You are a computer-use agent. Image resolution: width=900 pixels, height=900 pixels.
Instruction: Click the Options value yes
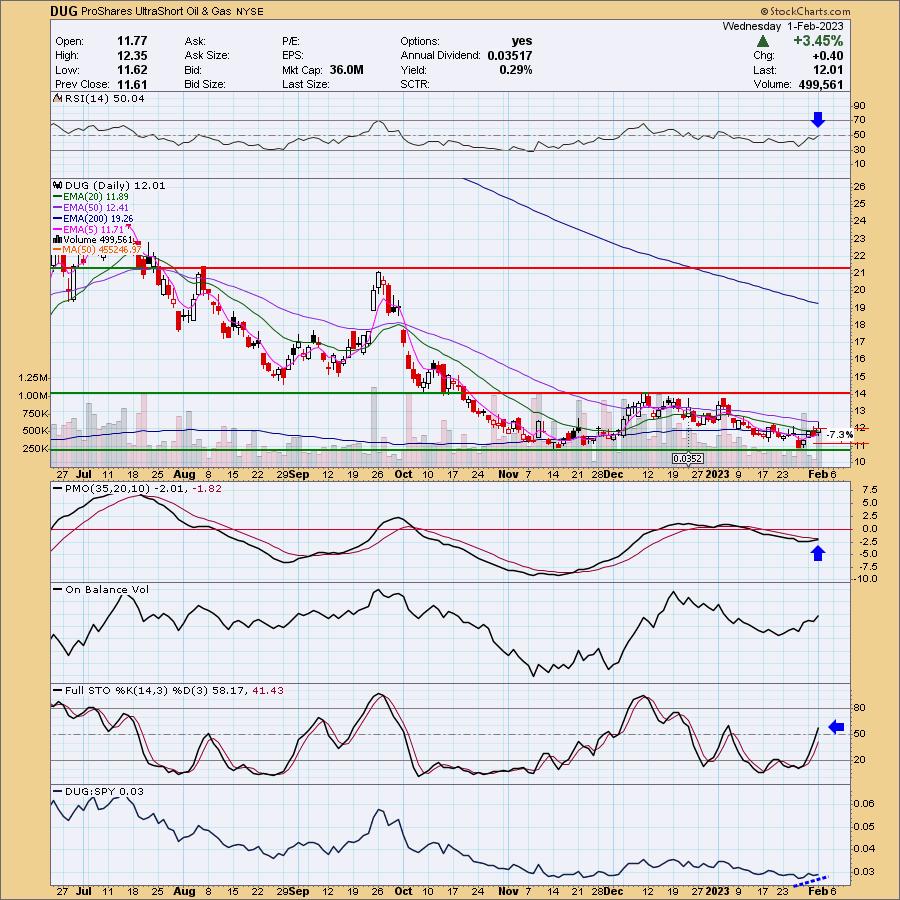522,41
